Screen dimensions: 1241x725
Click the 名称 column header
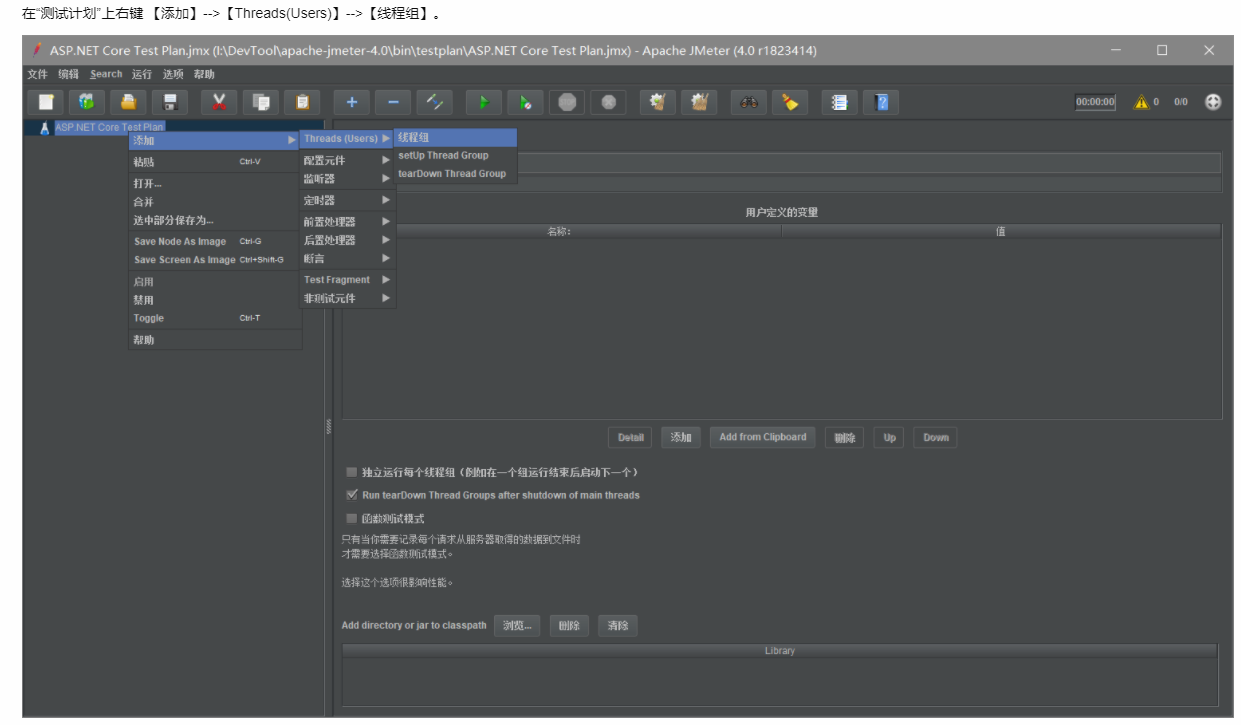point(560,231)
